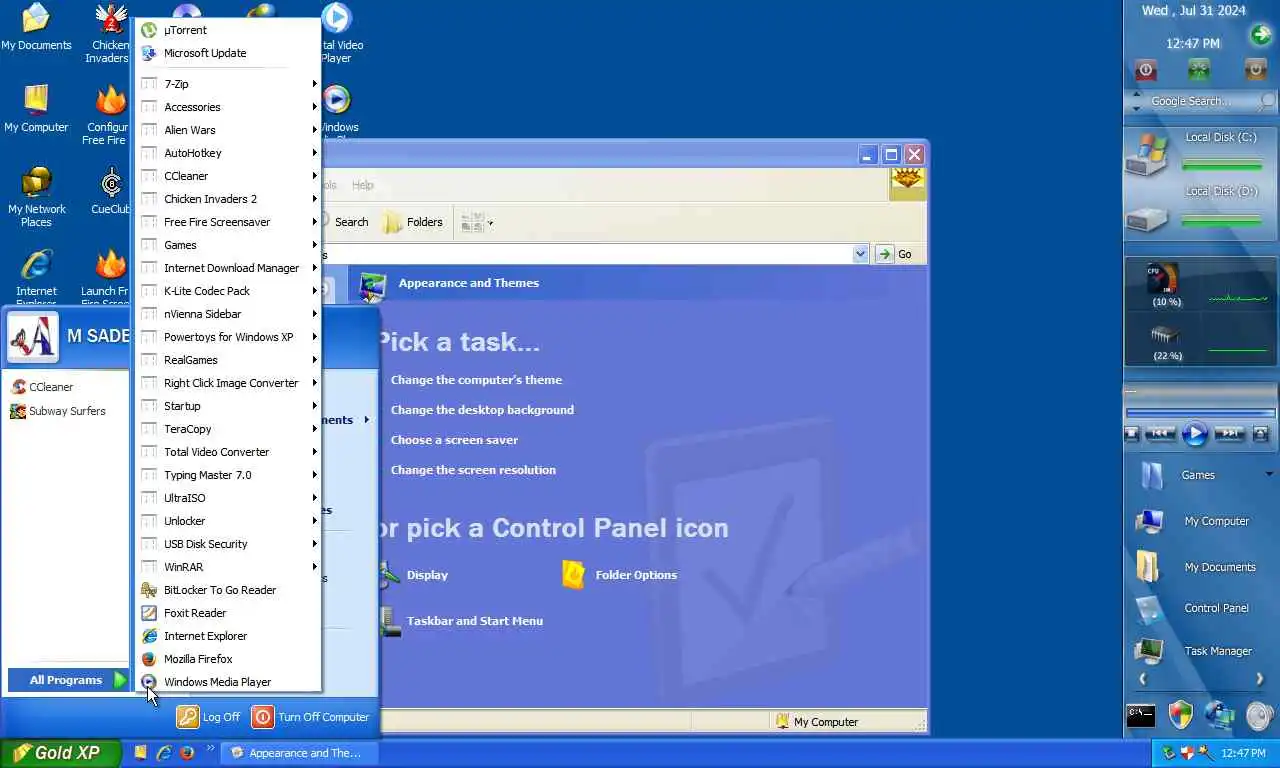Click the sidebar media player progress bar
1280x768 pixels.
pyautogui.click(x=1200, y=412)
